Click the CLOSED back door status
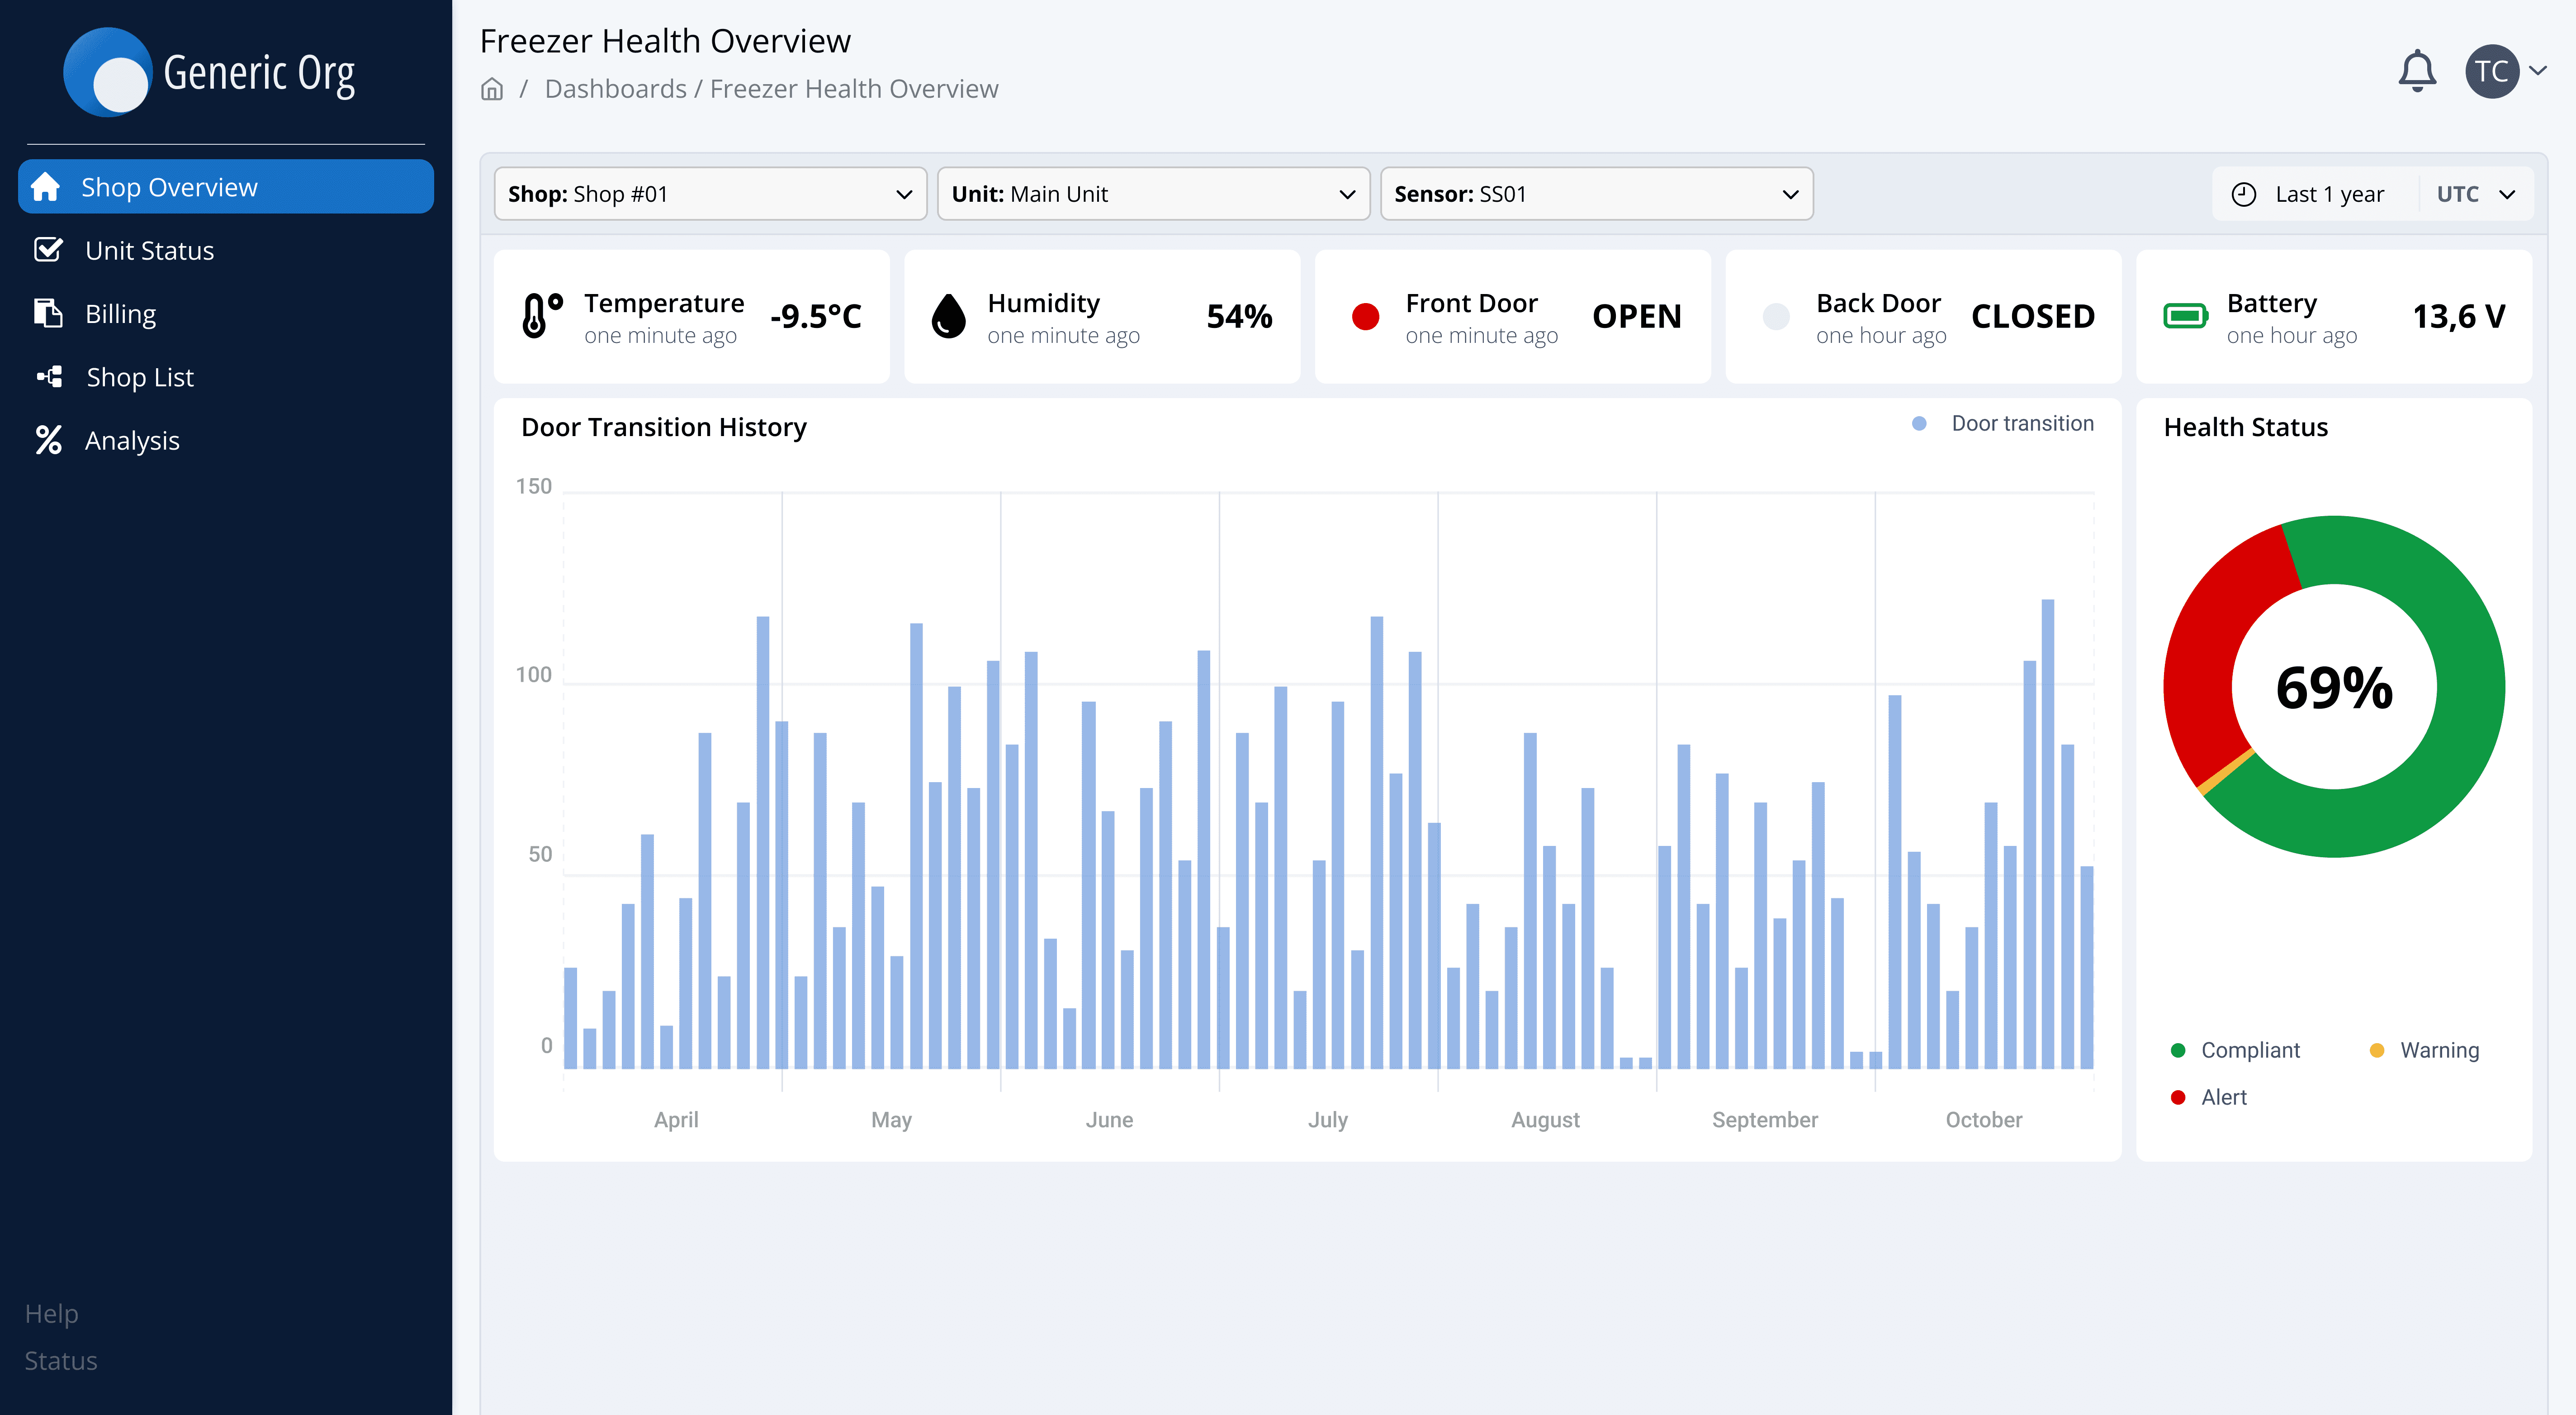 [2033, 316]
